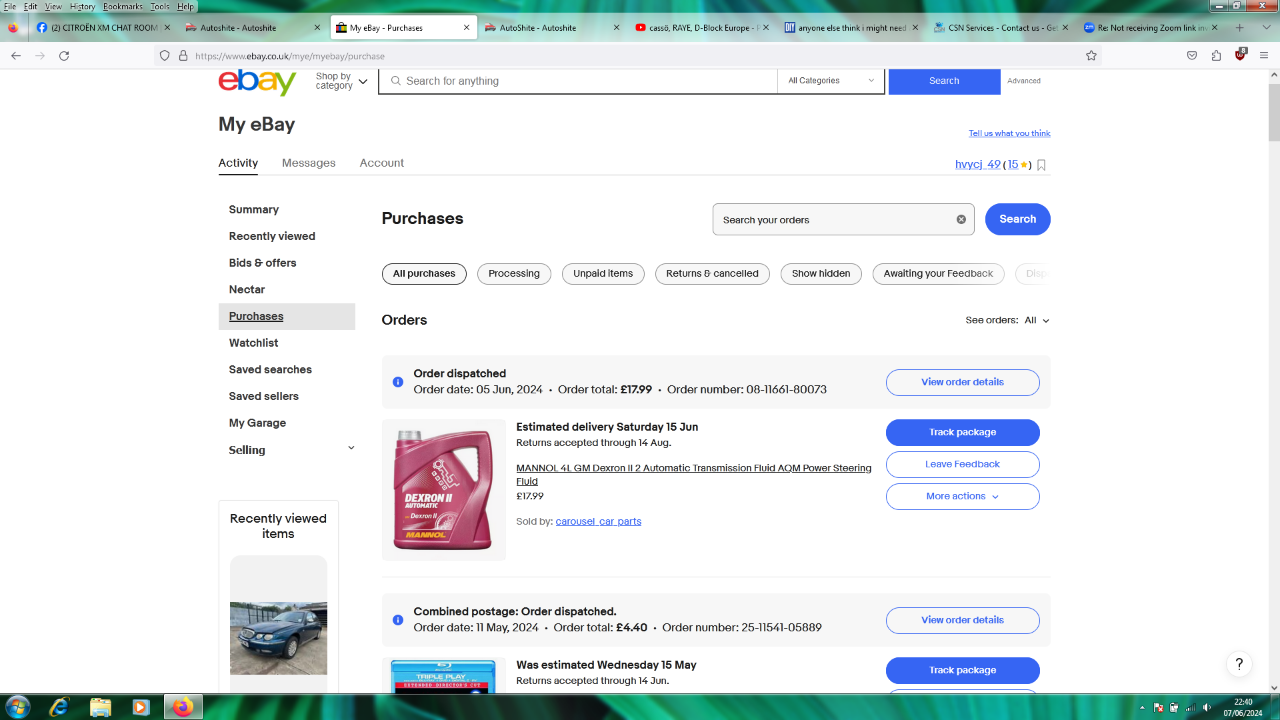The image size is (1280, 720).
Task: Open the Windows Start button
Action: point(20,707)
